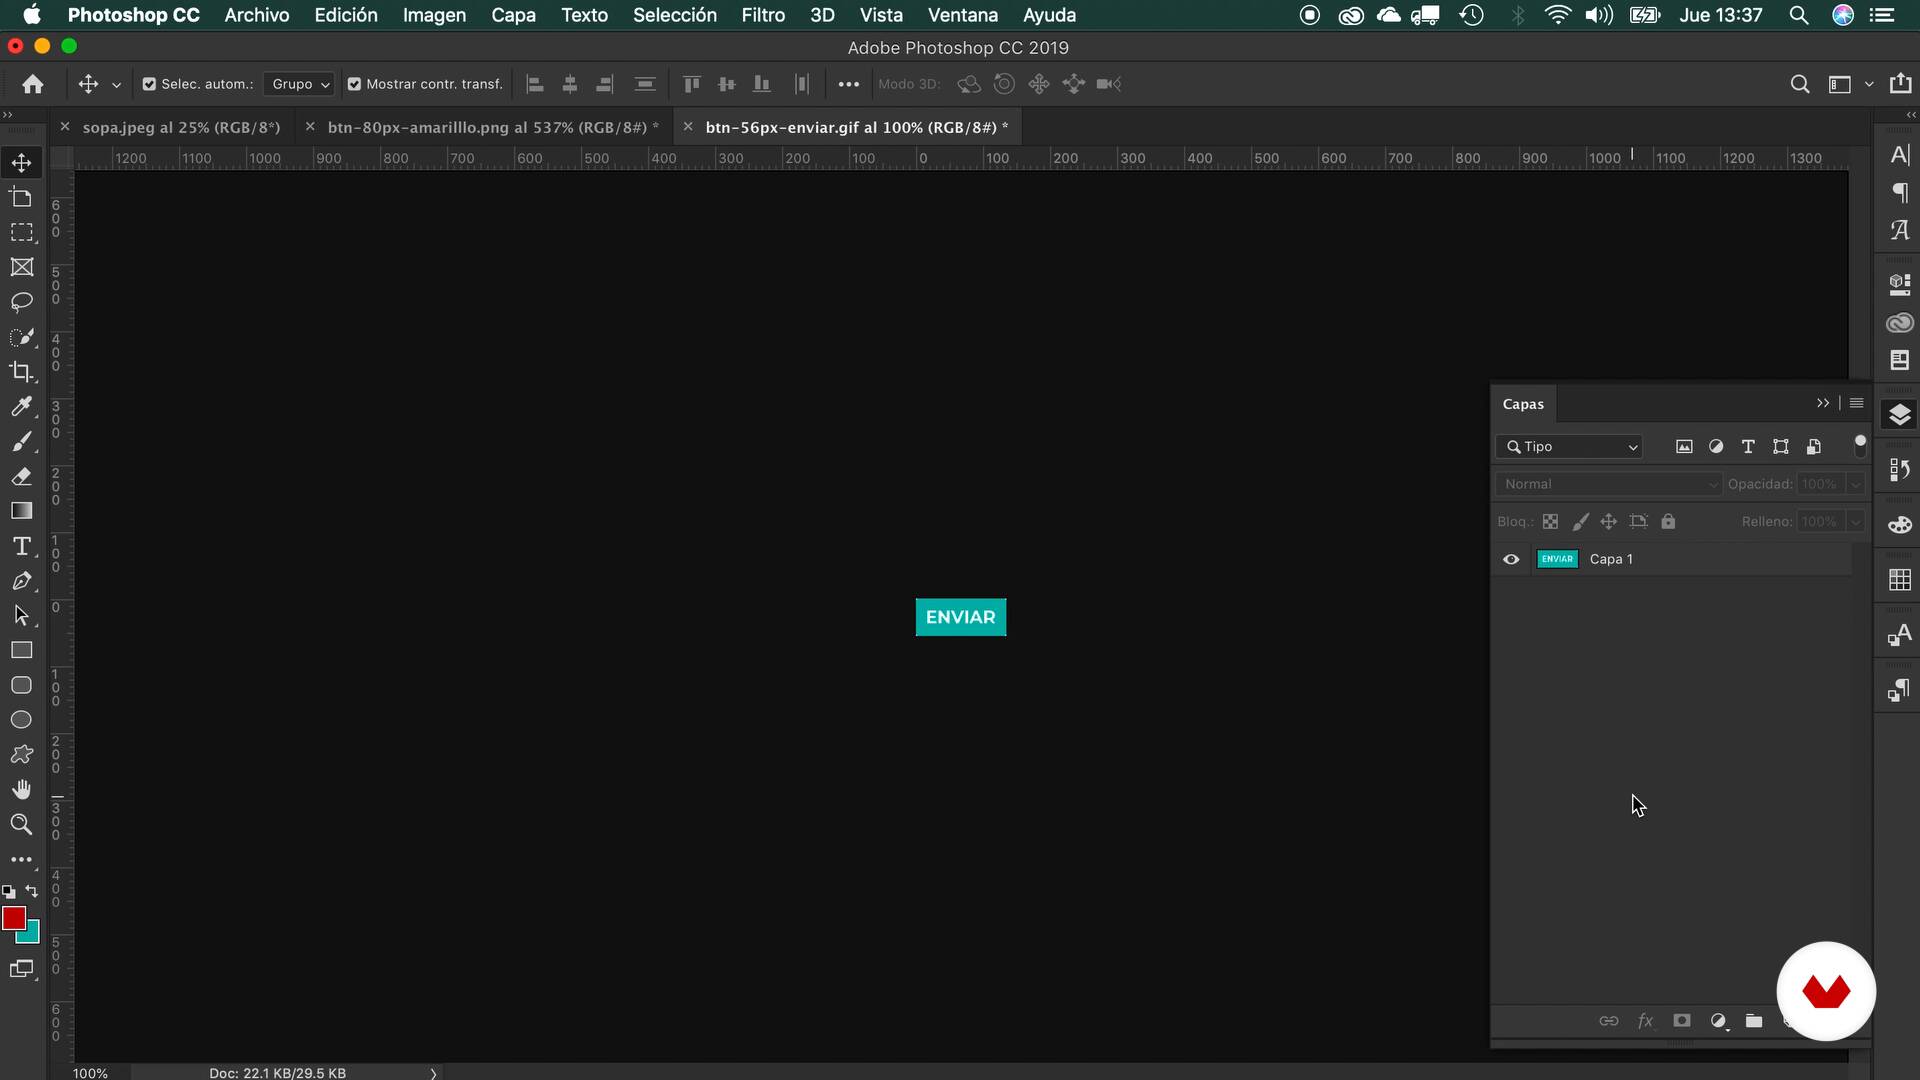Expand the Normal blend mode dropdown
Screen dimensions: 1920x1080
click(x=1608, y=484)
